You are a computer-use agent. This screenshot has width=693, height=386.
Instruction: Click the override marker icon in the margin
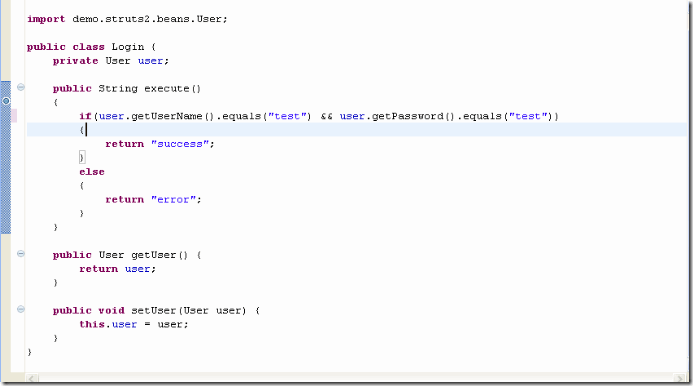(x=6, y=101)
